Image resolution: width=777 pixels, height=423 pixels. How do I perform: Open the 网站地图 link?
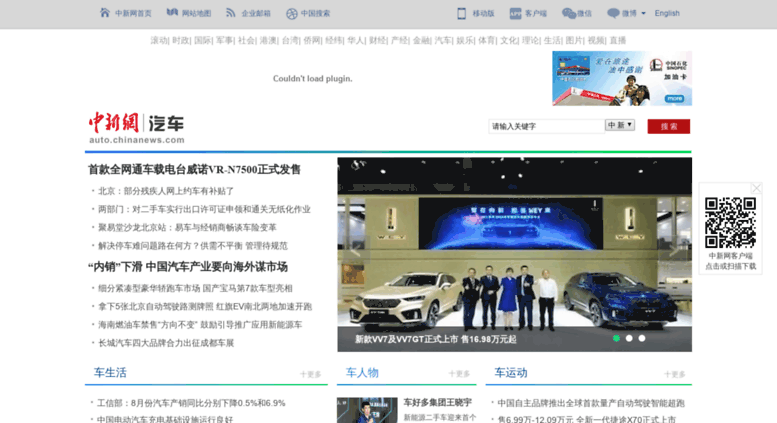(196, 13)
